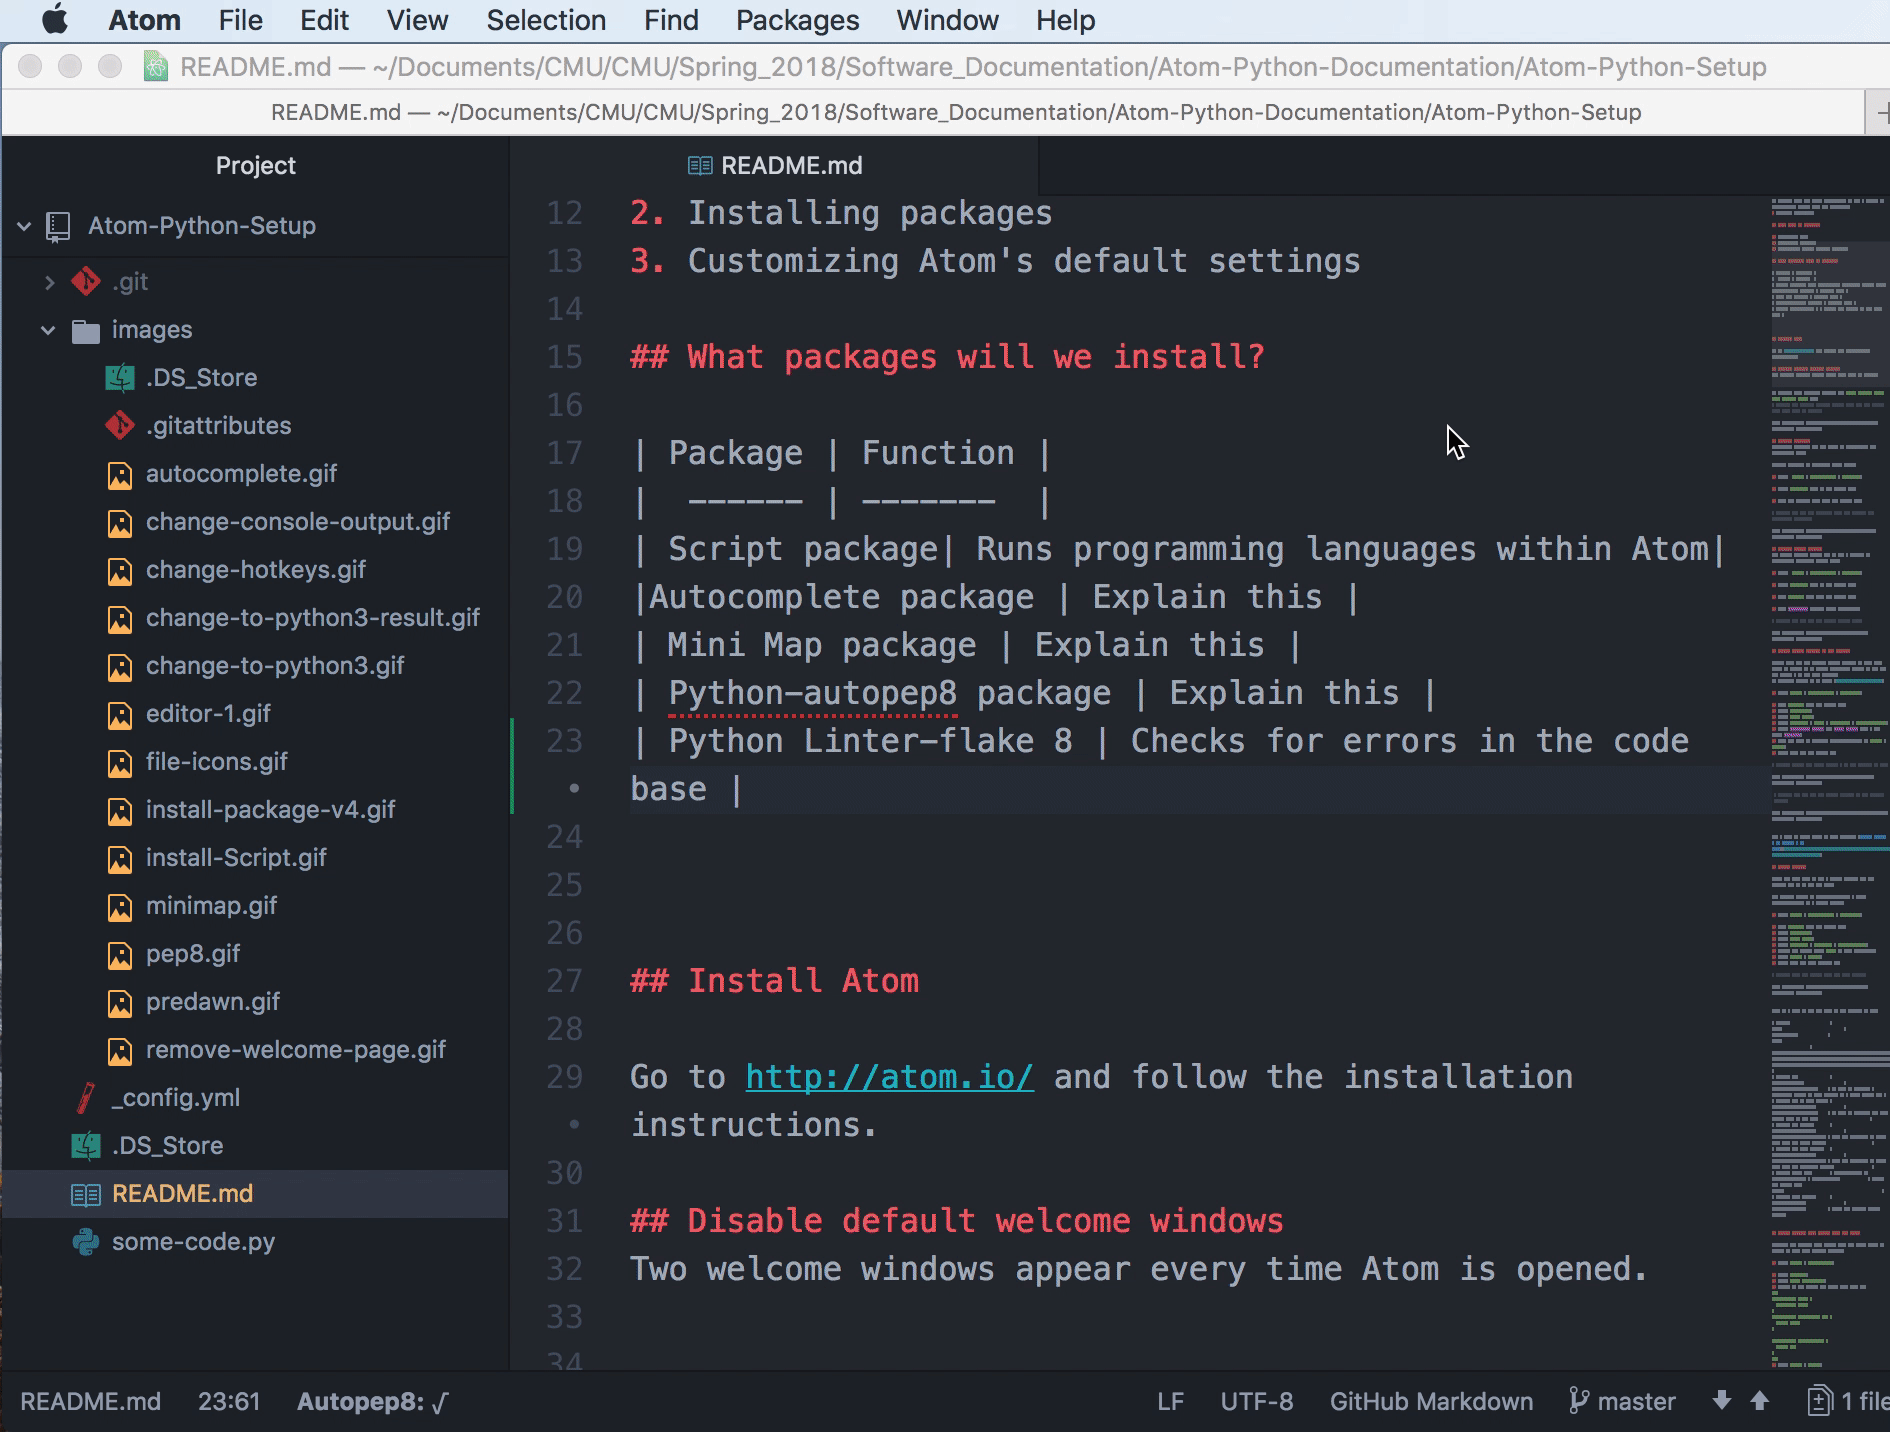Image resolution: width=1890 pixels, height=1432 pixels.
Task: Click the 'Python-autopep8' misspelled word
Action: tap(812, 693)
